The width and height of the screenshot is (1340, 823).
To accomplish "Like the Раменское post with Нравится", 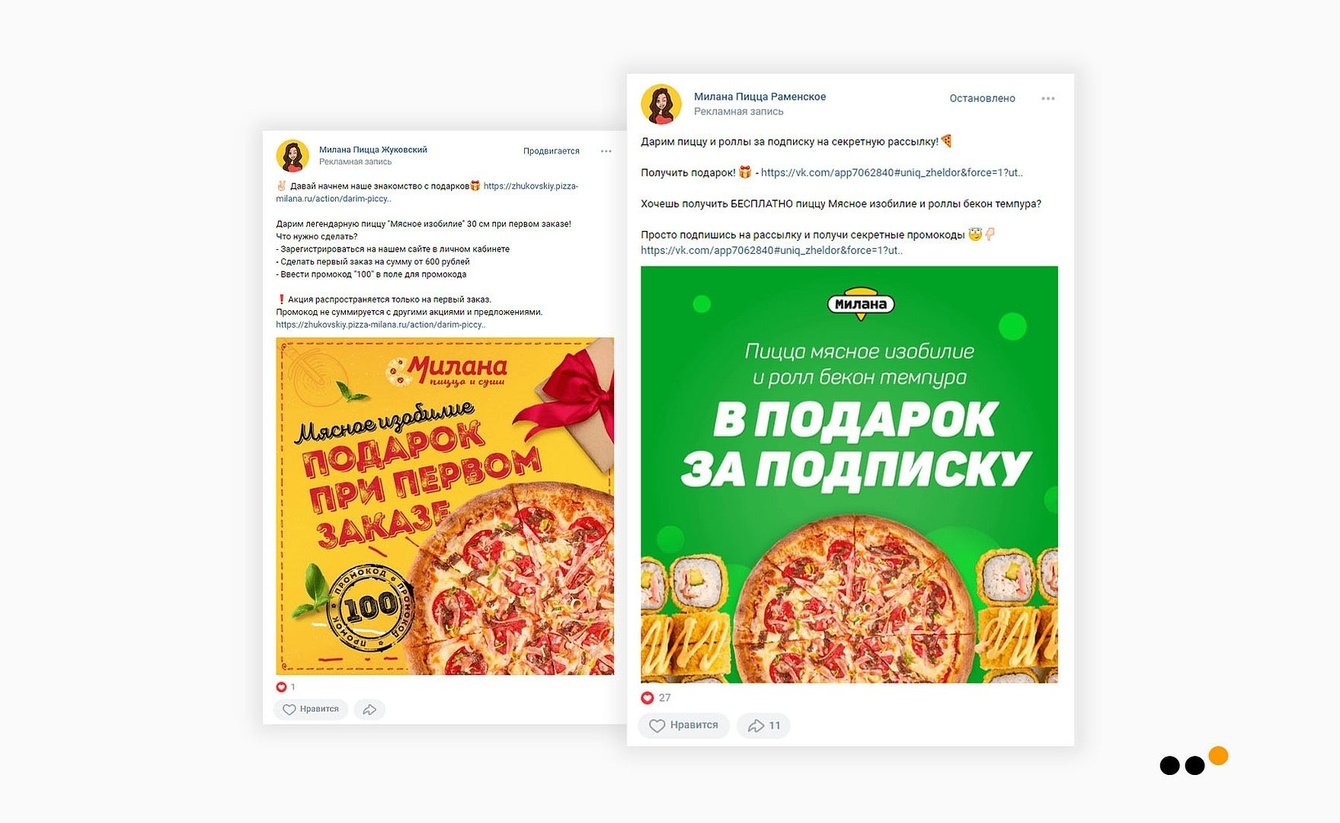I will click(x=684, y=725).
